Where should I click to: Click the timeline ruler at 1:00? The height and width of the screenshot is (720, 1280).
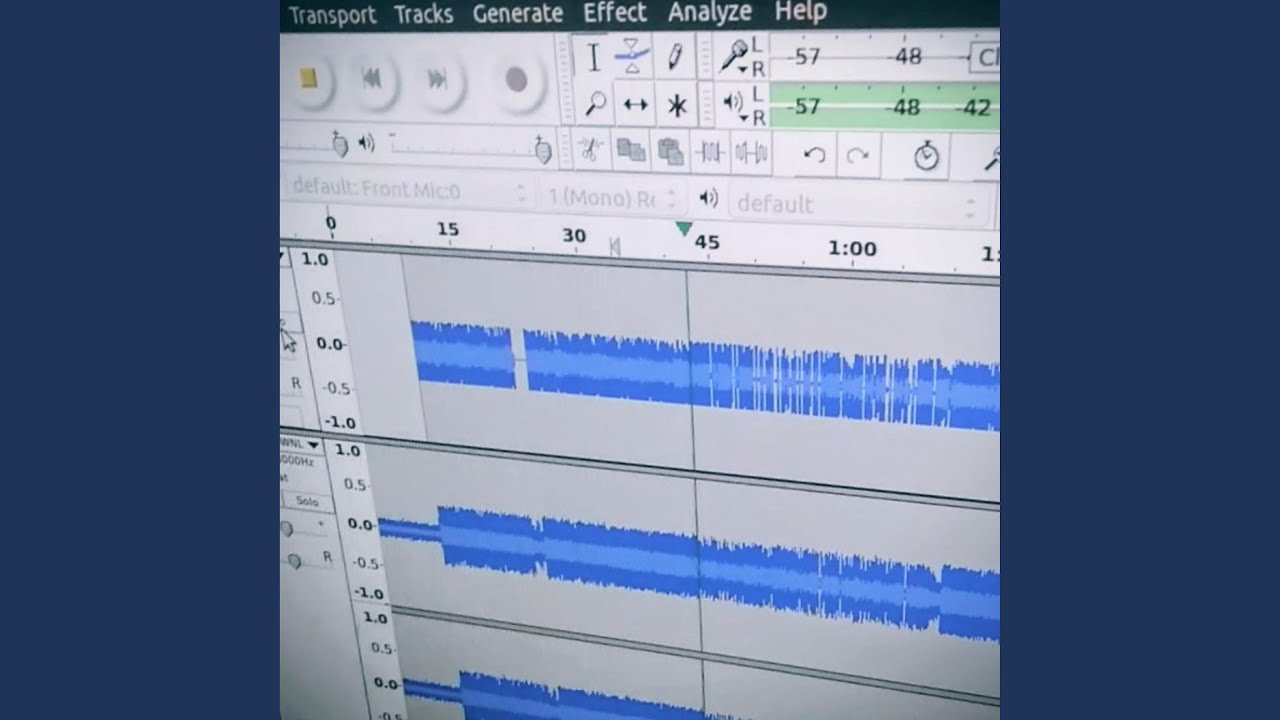point(852,249)
